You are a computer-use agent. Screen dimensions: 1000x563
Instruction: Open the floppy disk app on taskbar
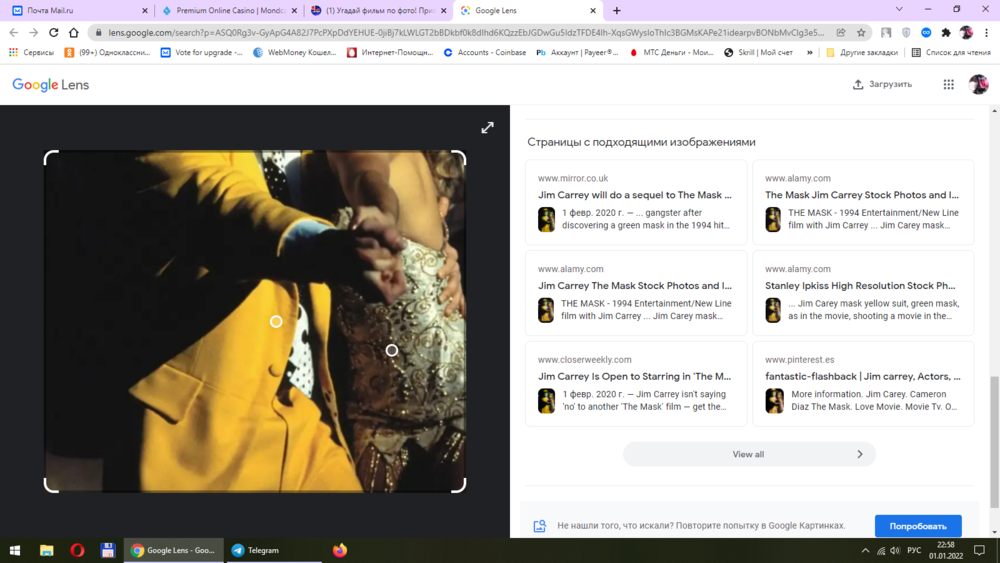(x=108, y=550)
